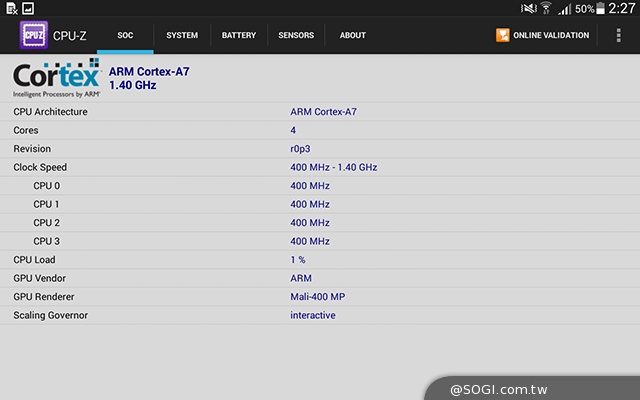Tap the Cortex logo image
This screenshot has height=400, width=640.
56,78
